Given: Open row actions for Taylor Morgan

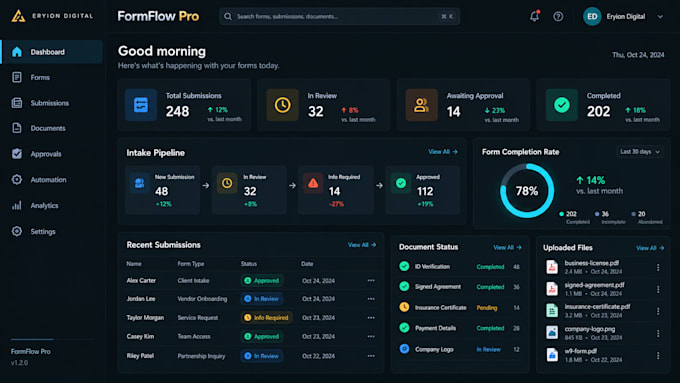Looking at the screenshot, I should tap(371, 318).
